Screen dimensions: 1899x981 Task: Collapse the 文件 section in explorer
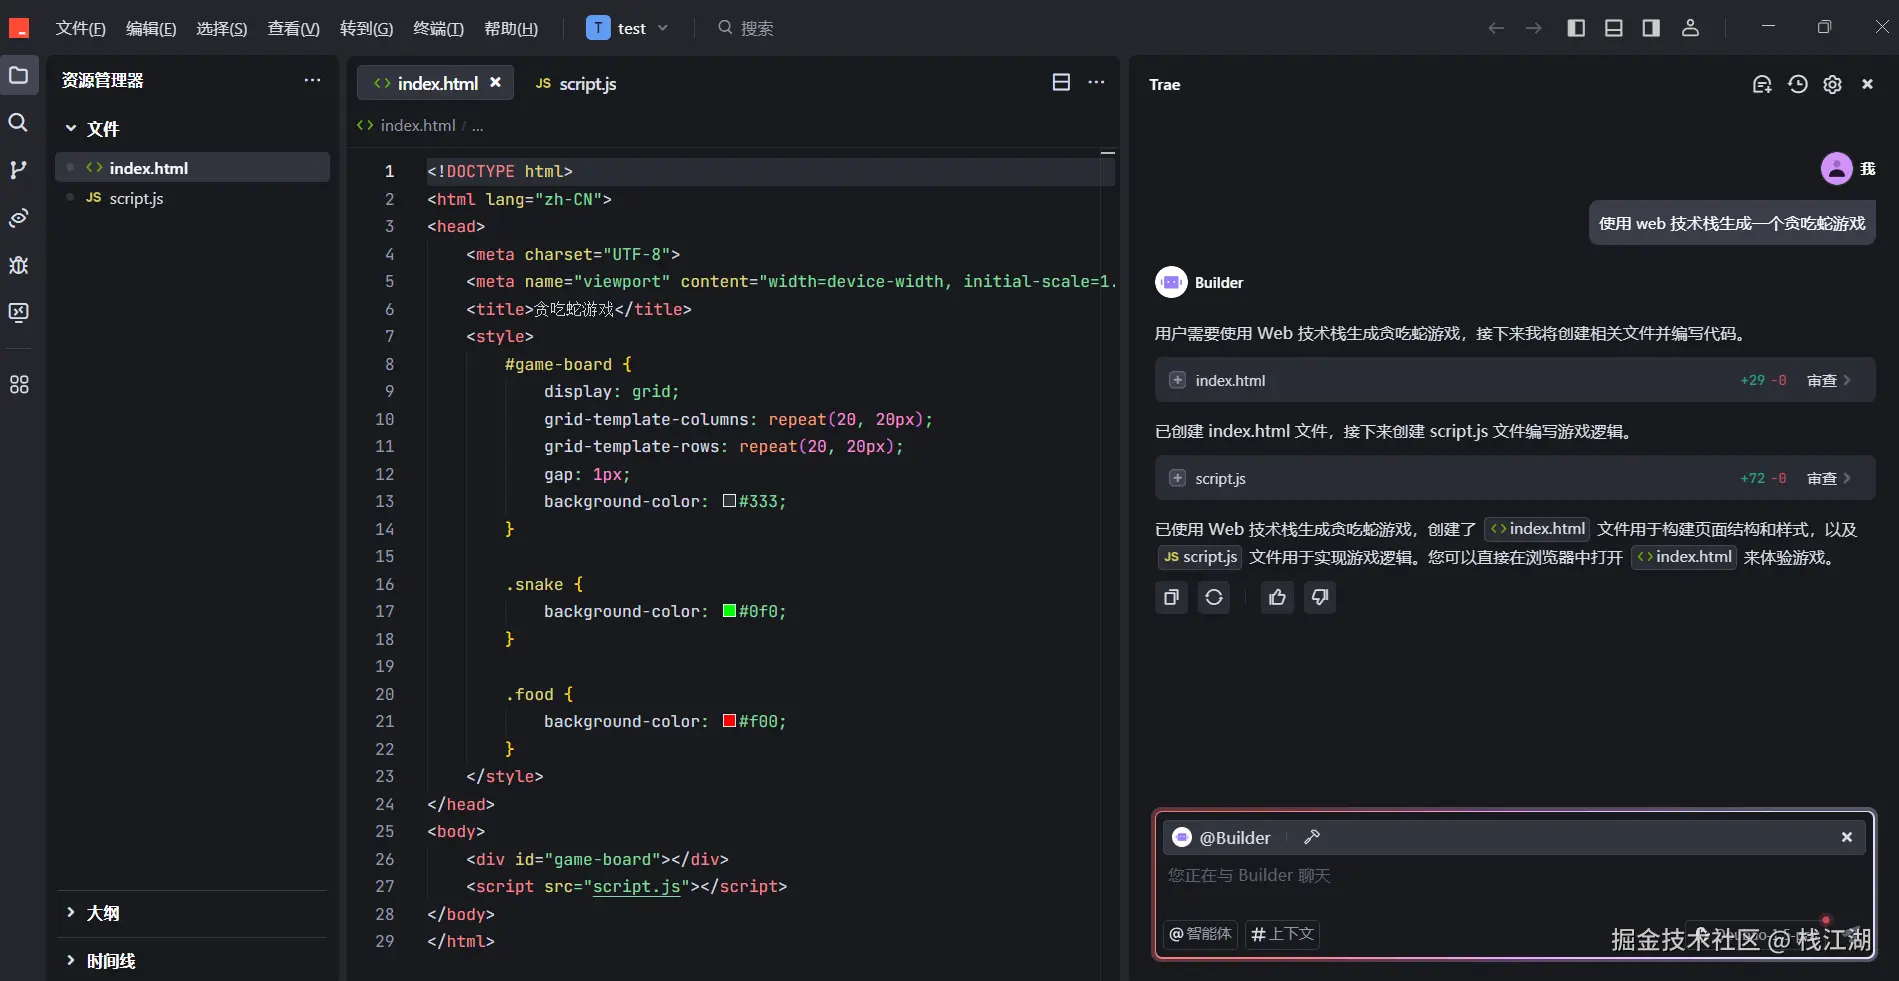71,128
